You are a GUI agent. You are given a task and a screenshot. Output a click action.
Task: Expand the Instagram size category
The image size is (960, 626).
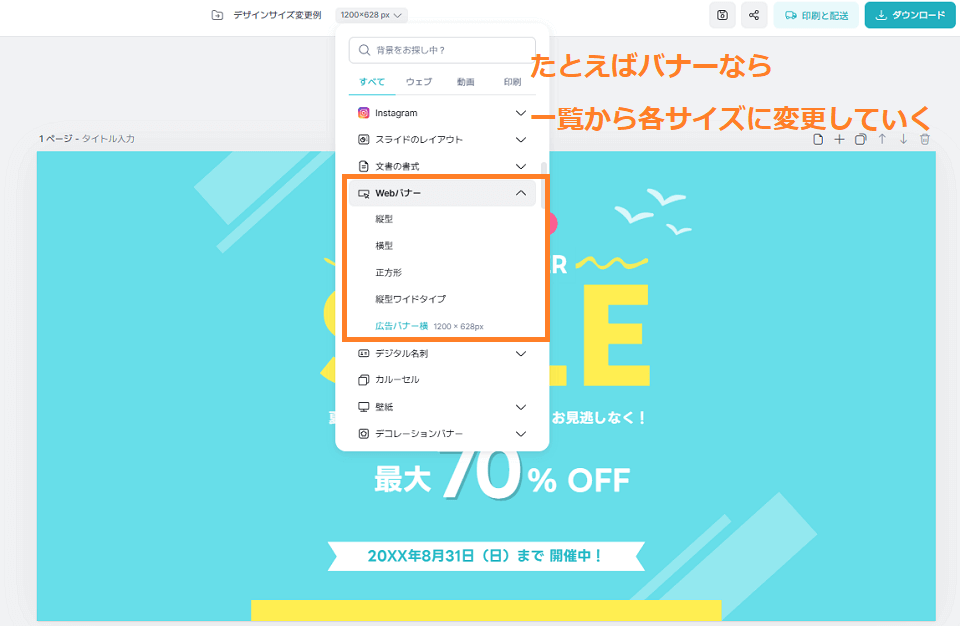coord(442,113)
